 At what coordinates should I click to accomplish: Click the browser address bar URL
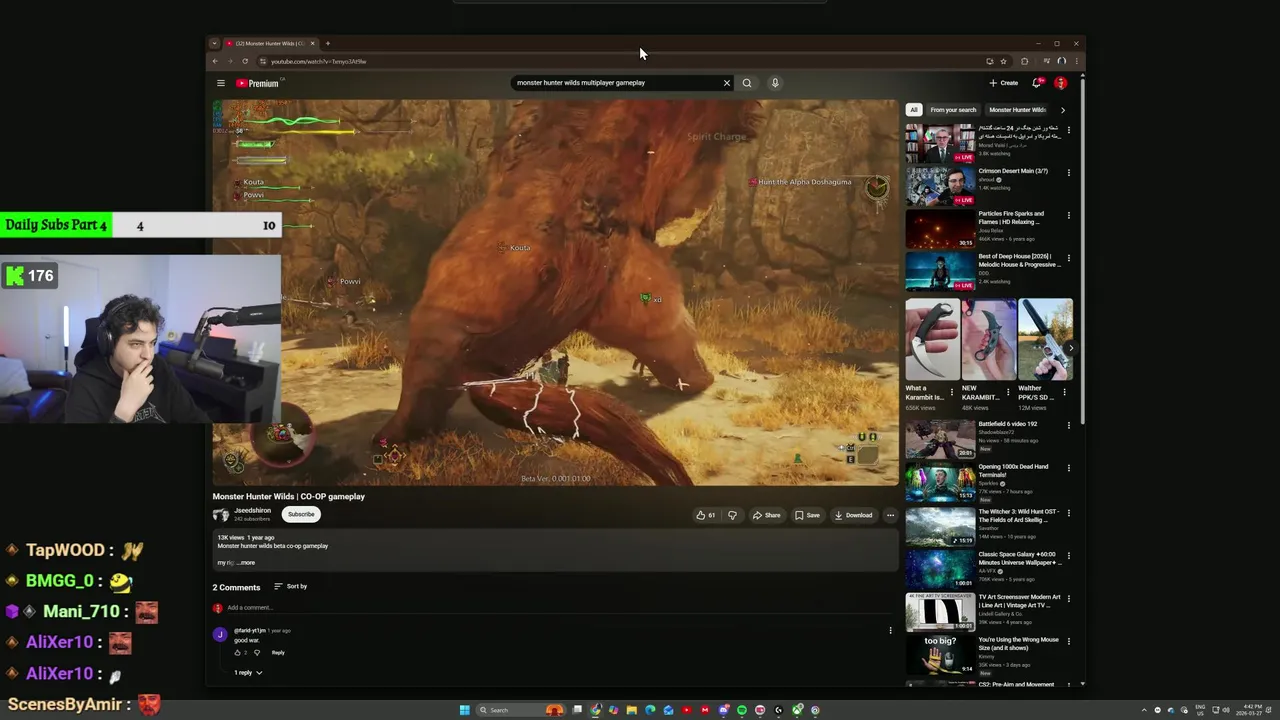click(318, 61)
